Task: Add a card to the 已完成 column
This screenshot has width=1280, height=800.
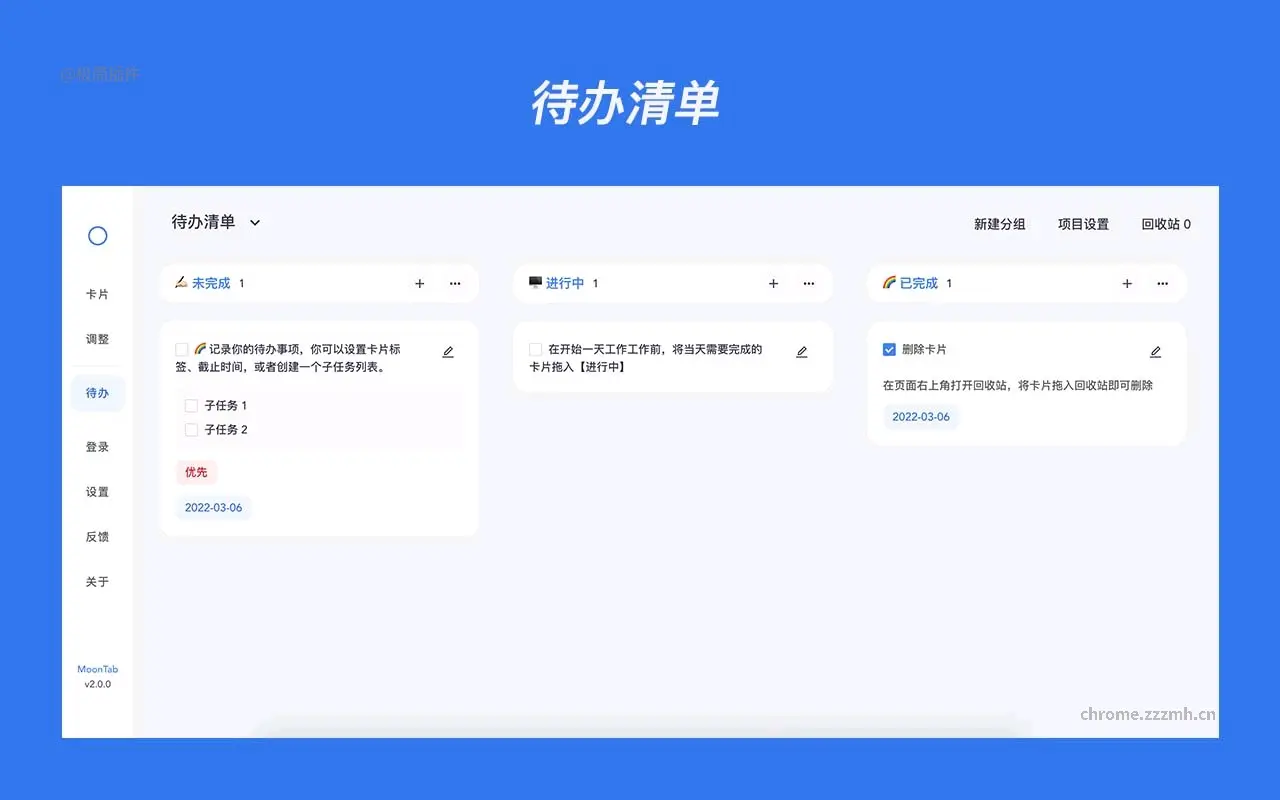Action: (x=1127, y=283)
